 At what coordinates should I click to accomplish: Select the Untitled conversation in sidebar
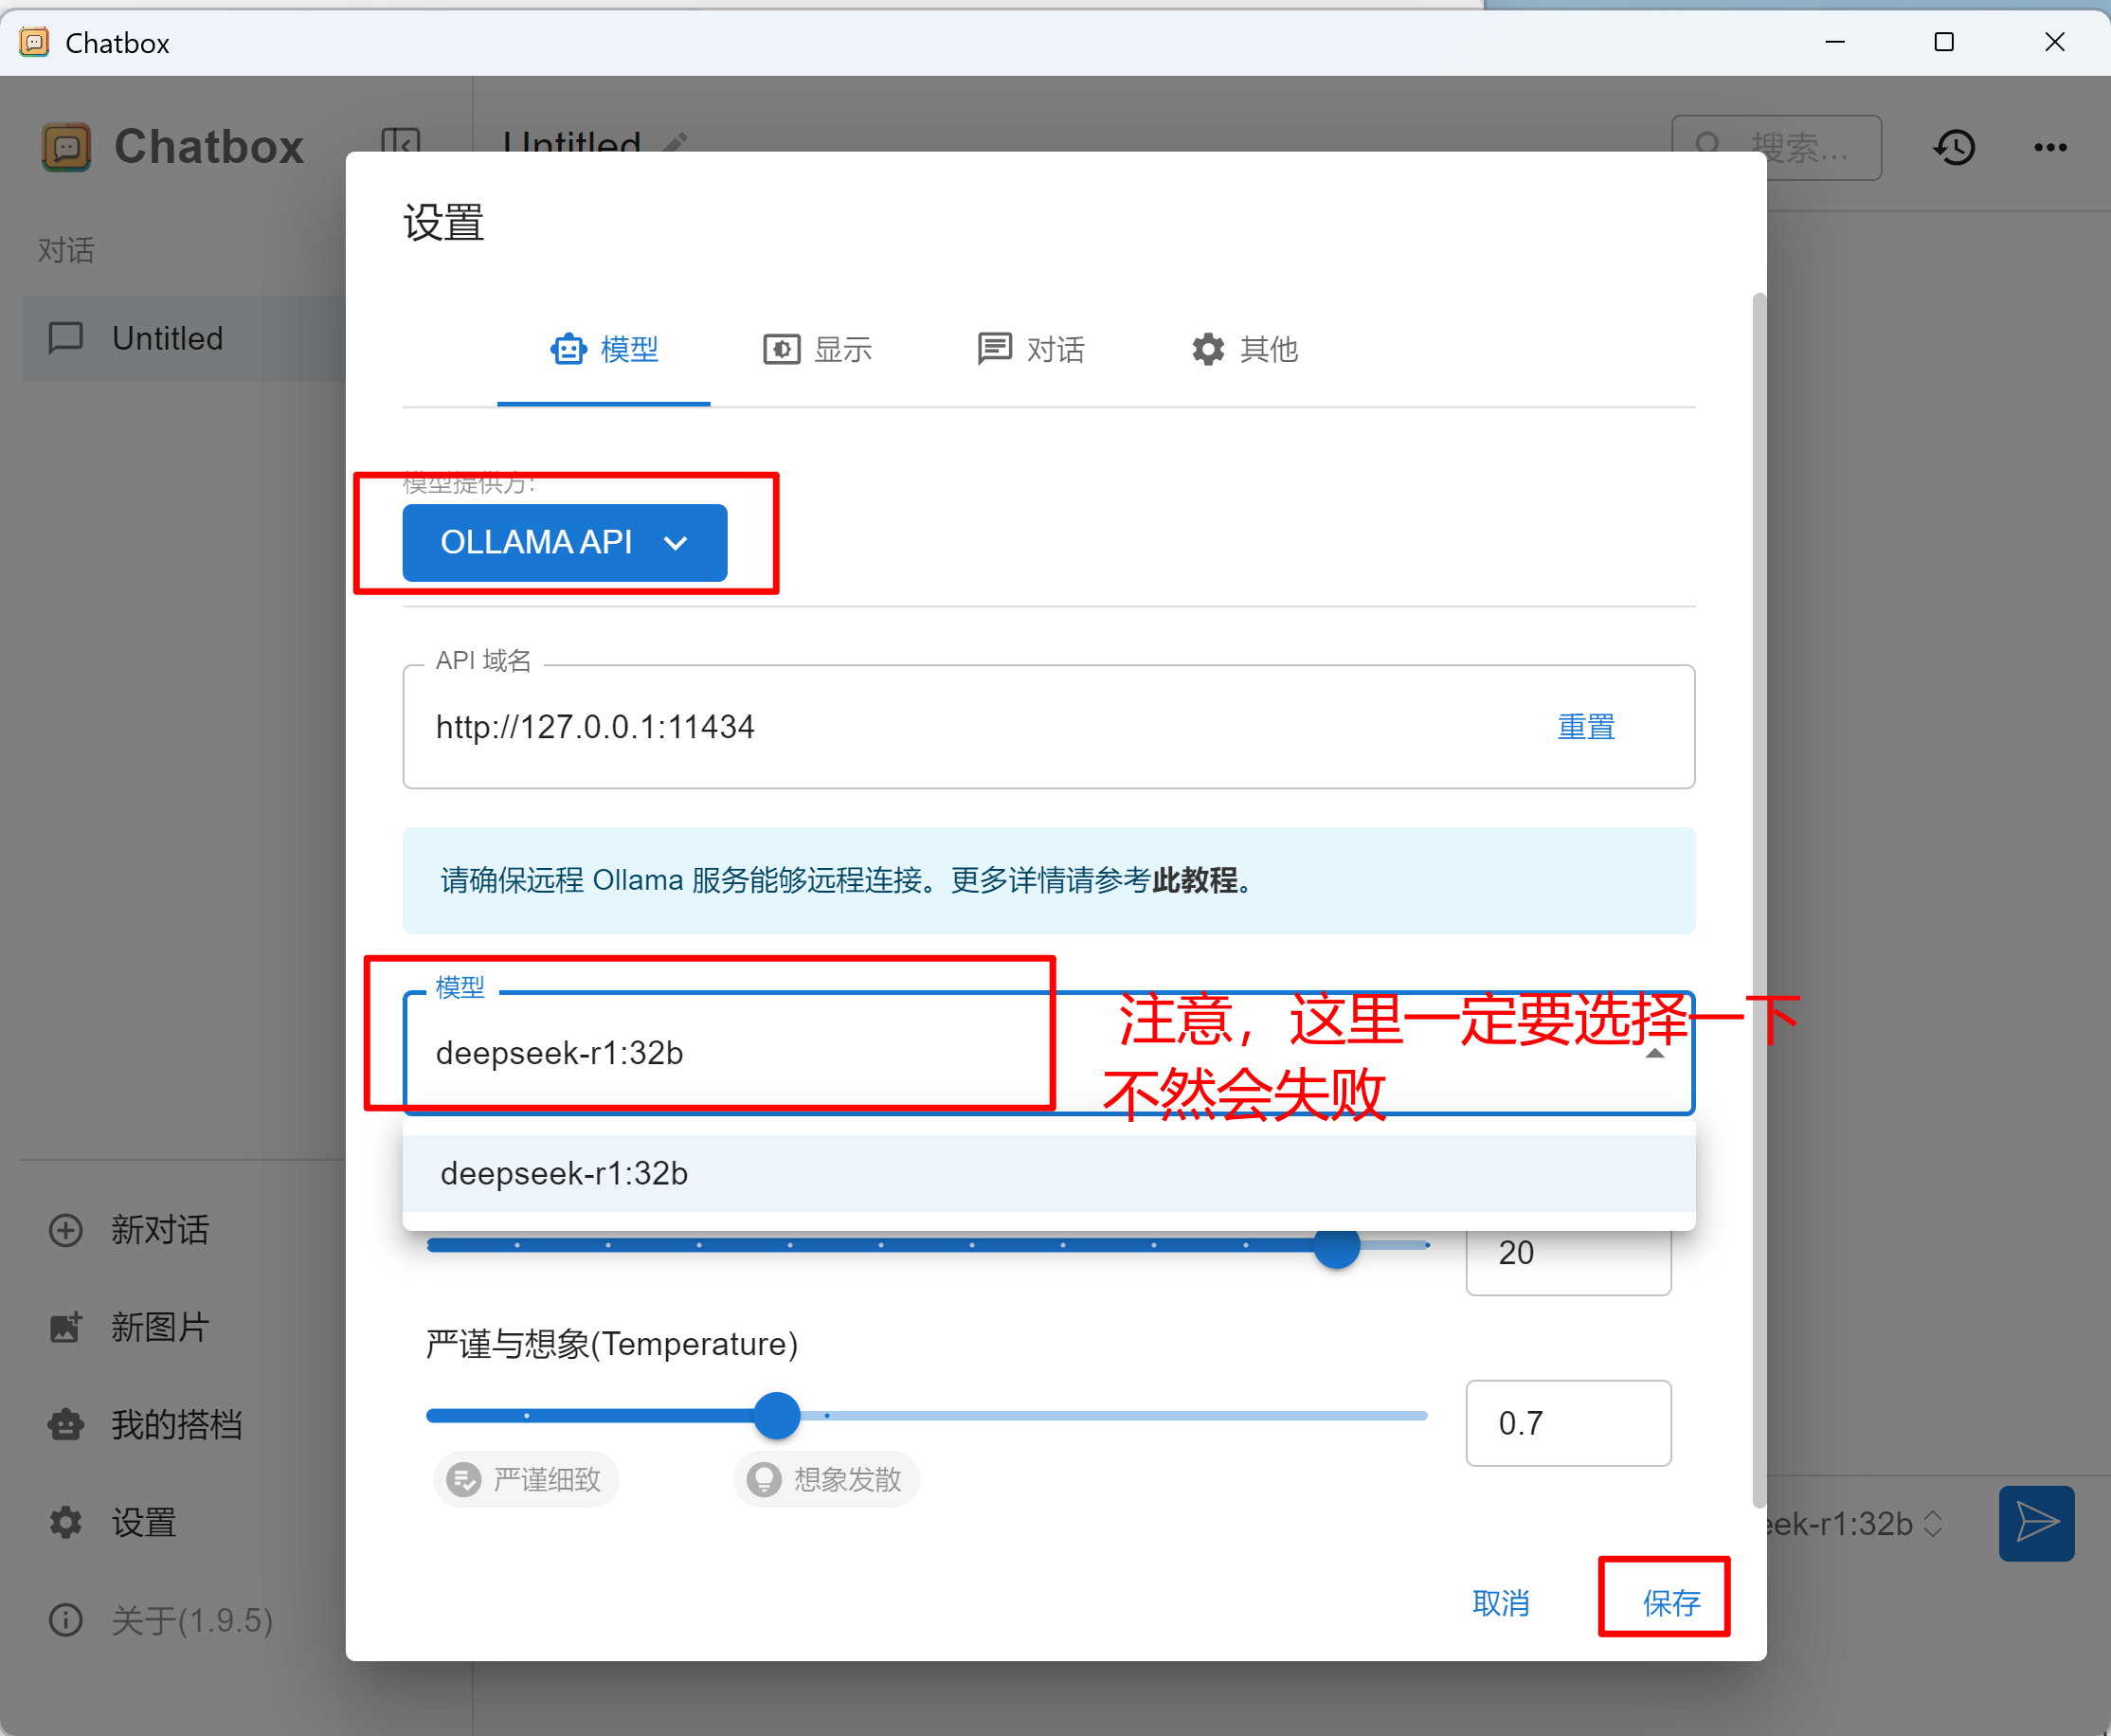click(x=184, y=338)
